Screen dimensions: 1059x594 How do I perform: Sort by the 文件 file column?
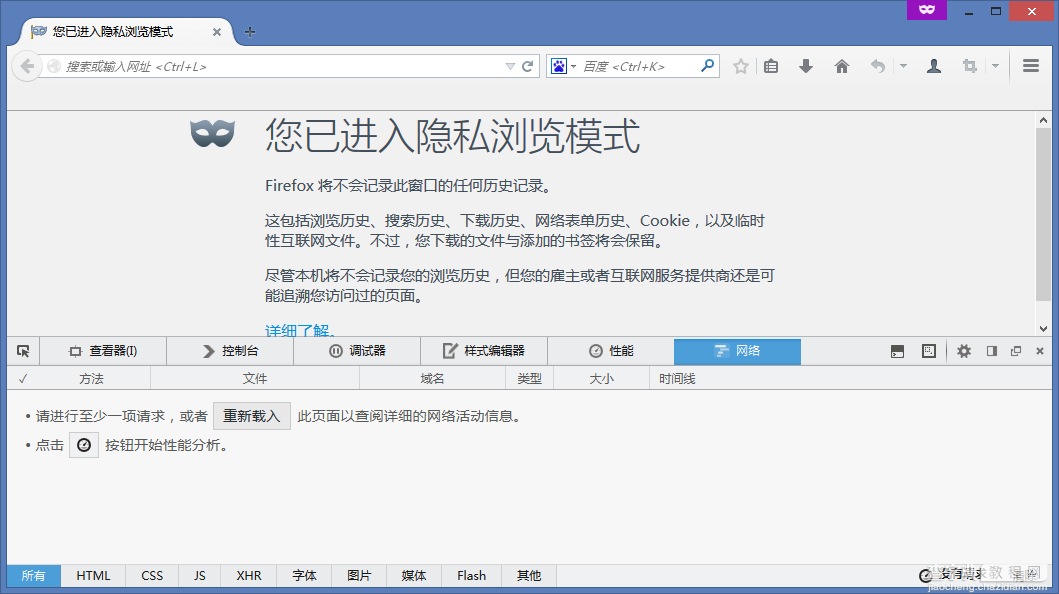point(255,379)
